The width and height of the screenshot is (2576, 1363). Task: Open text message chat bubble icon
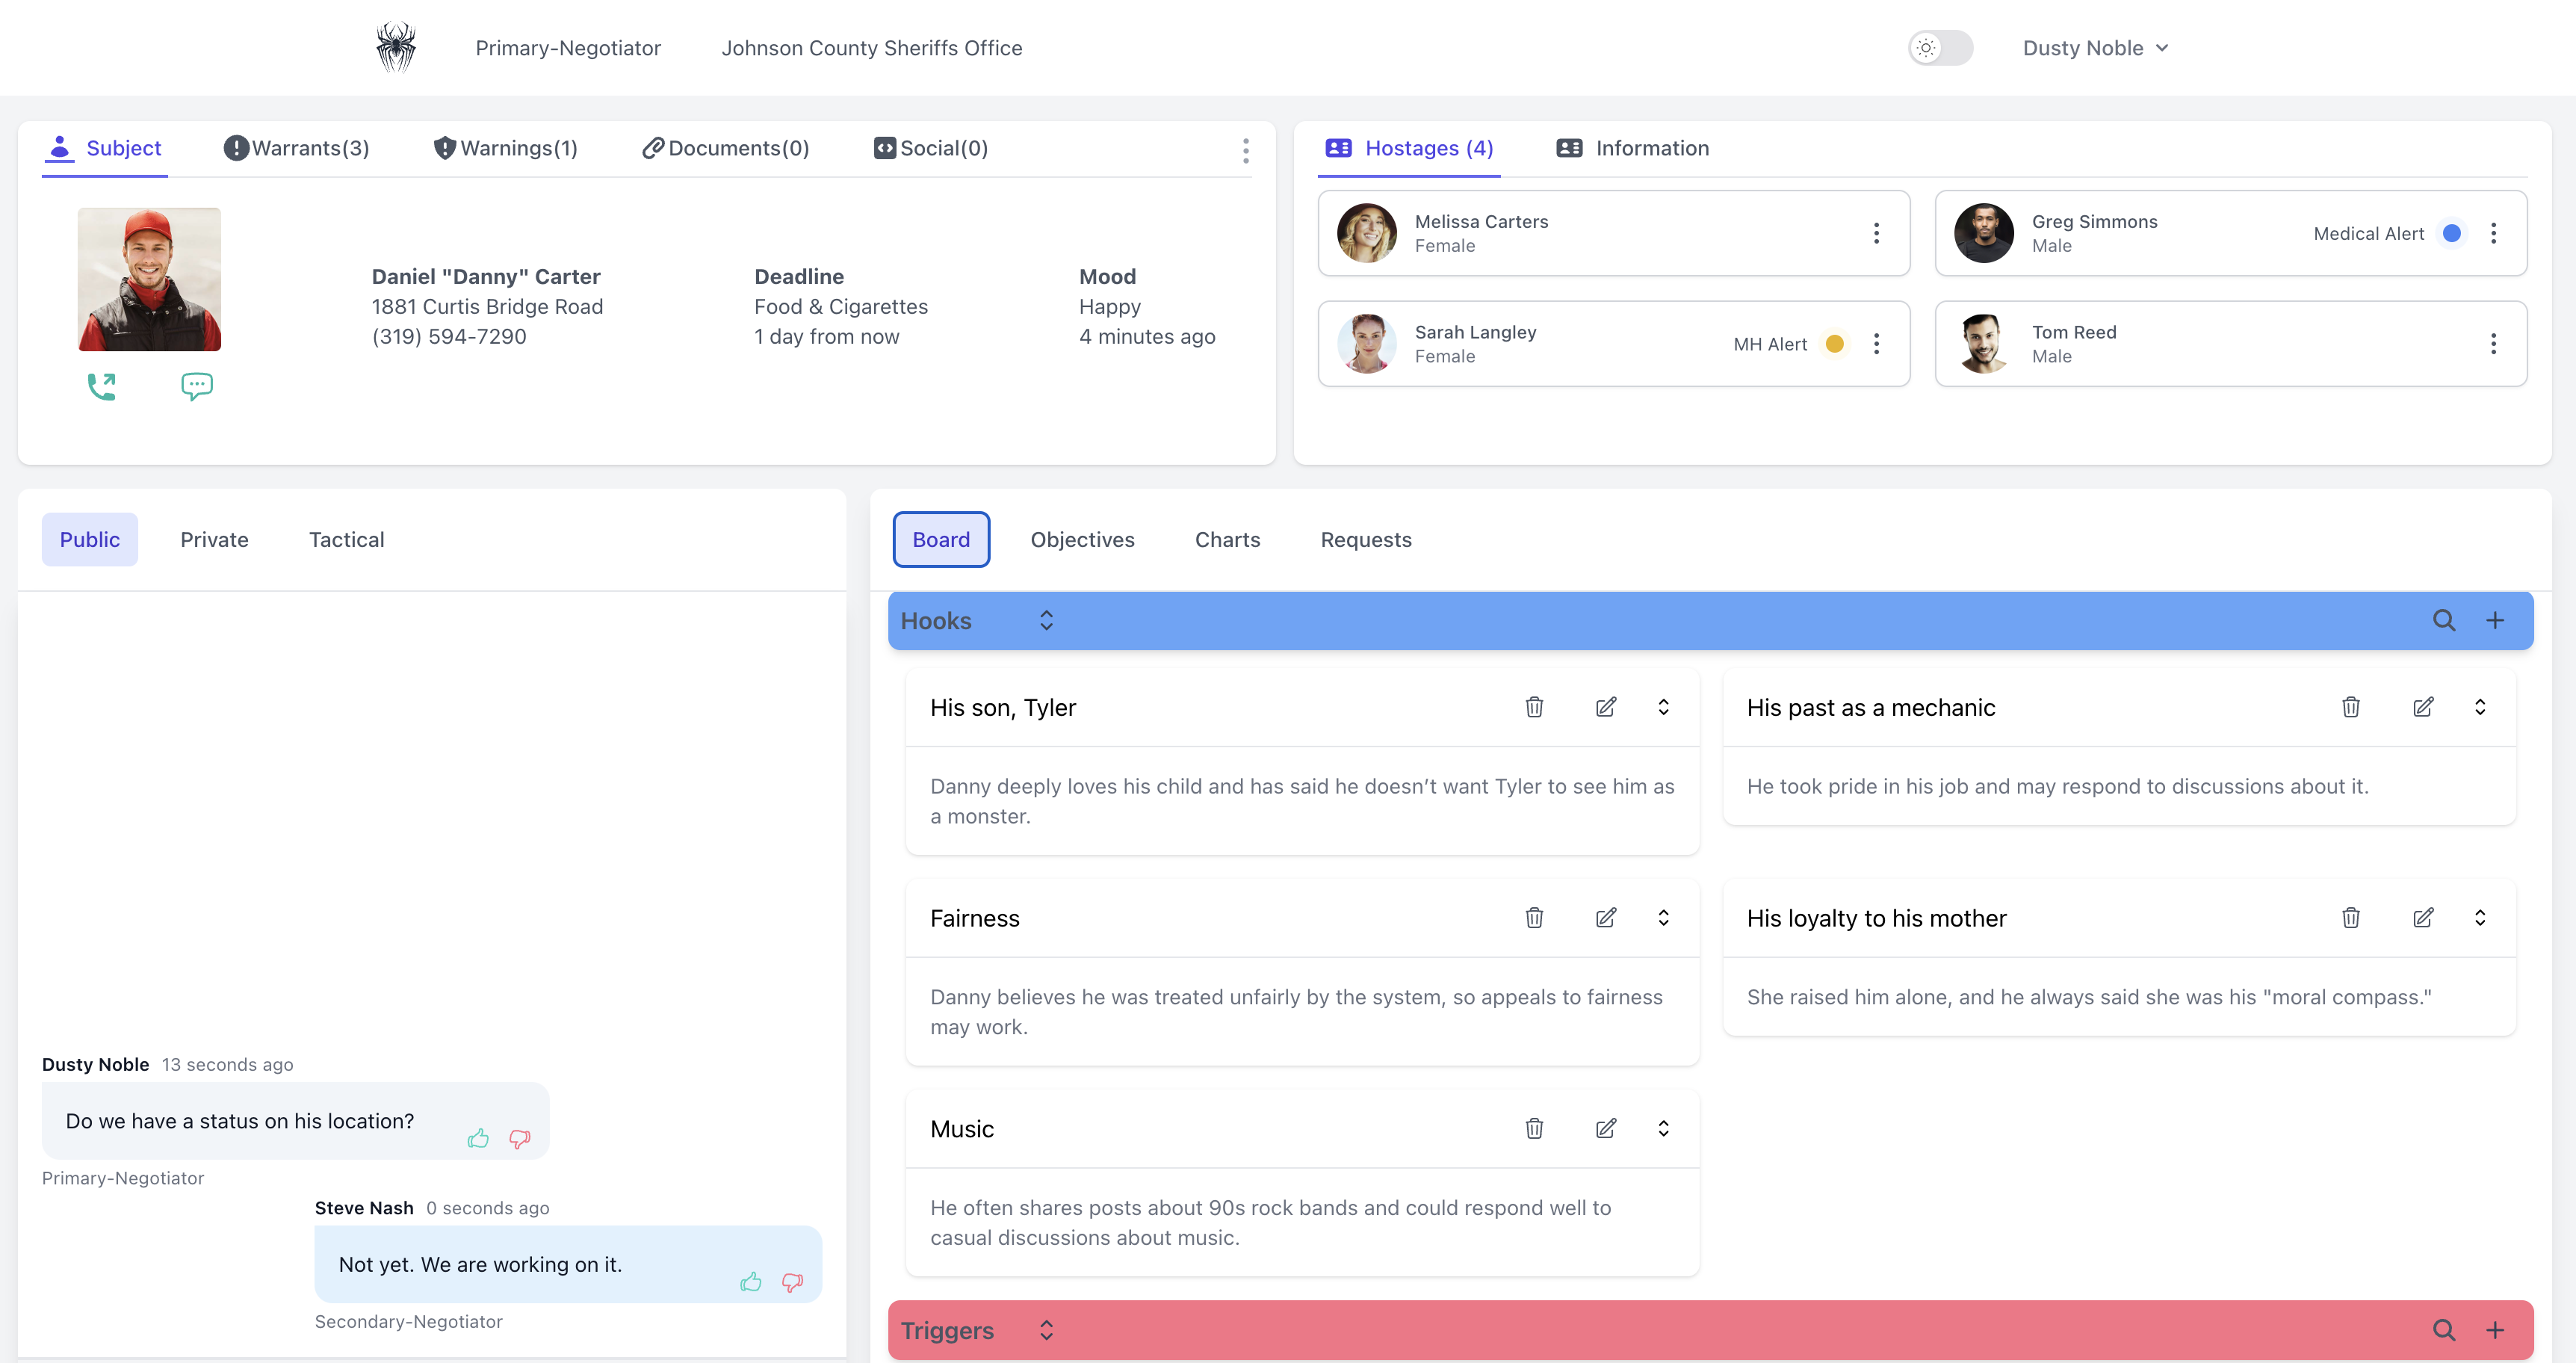197,386
